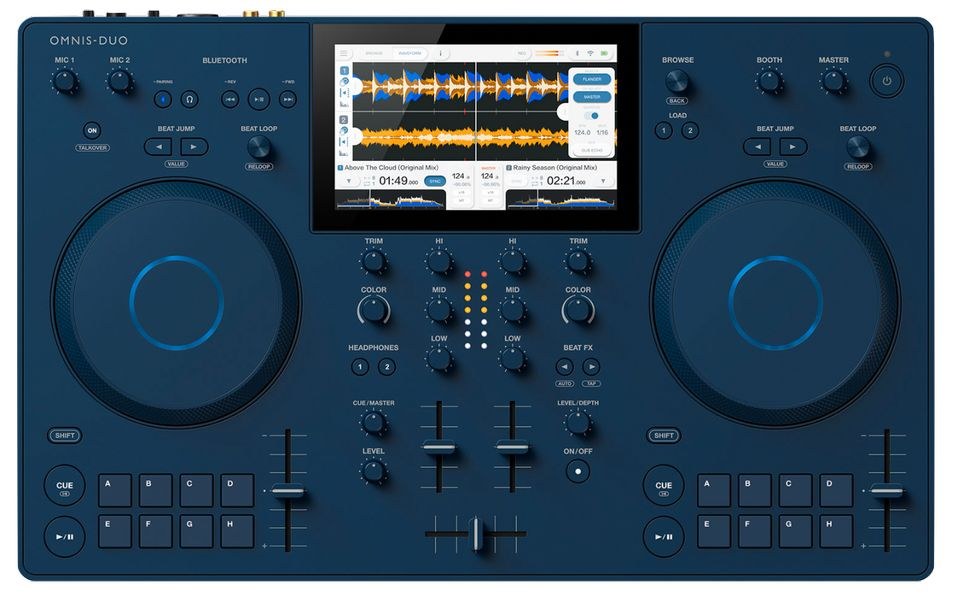Hold the right deck SHIFT button
Screen dimensions: 960x602
click(x=664, y=435)
